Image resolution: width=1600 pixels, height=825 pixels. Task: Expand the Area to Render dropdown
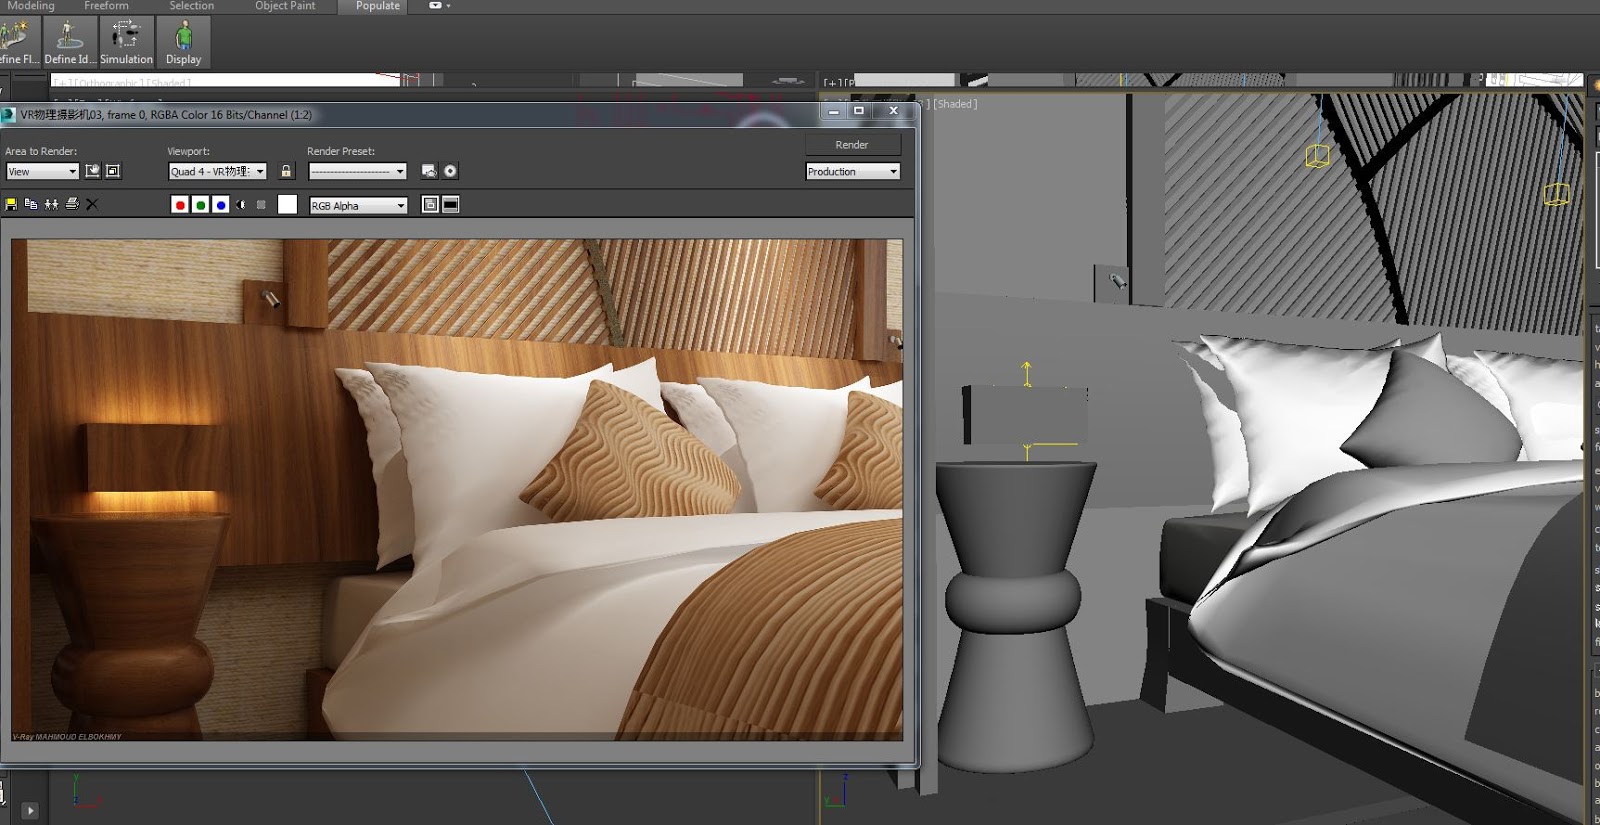point(42,172)
